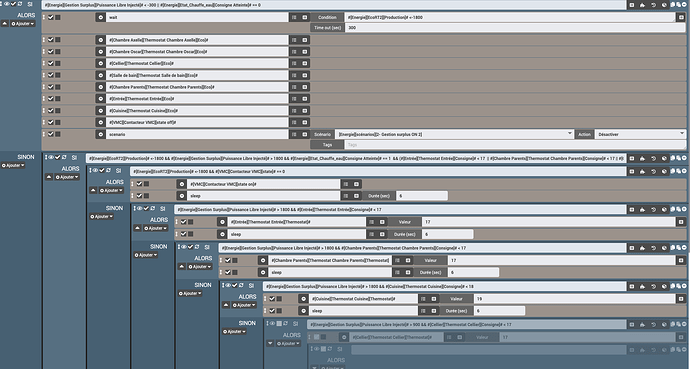This screenshot has height=369, width=690.
Task: Open action list icon on scenario action row
Action: tap(294, 134)
